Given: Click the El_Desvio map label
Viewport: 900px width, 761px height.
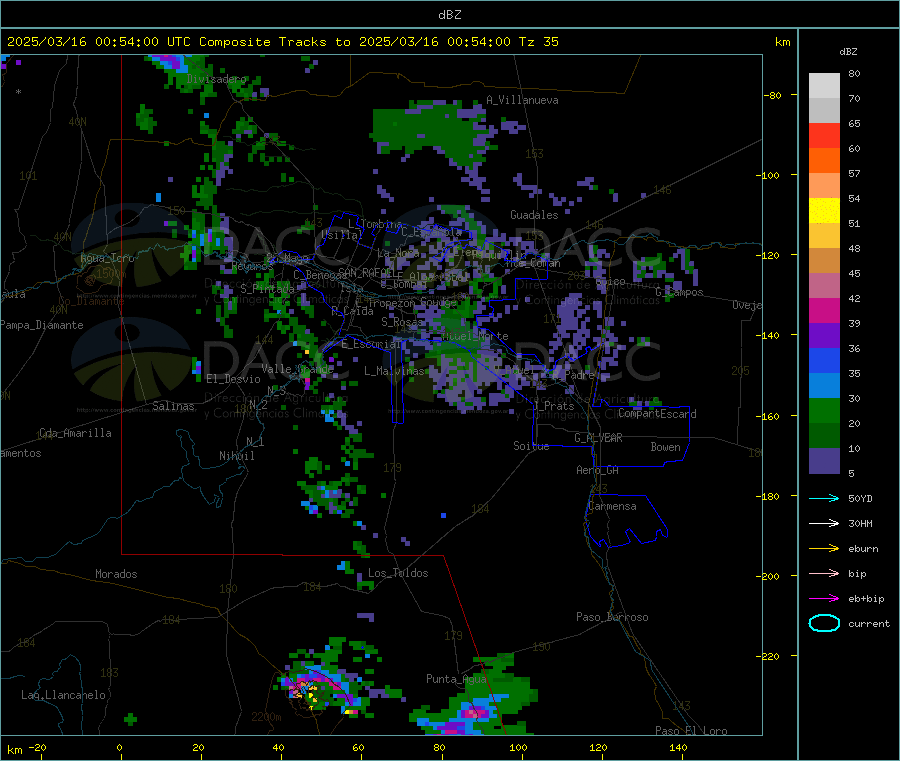Looking at the screenshot, I should click(233, 379).
